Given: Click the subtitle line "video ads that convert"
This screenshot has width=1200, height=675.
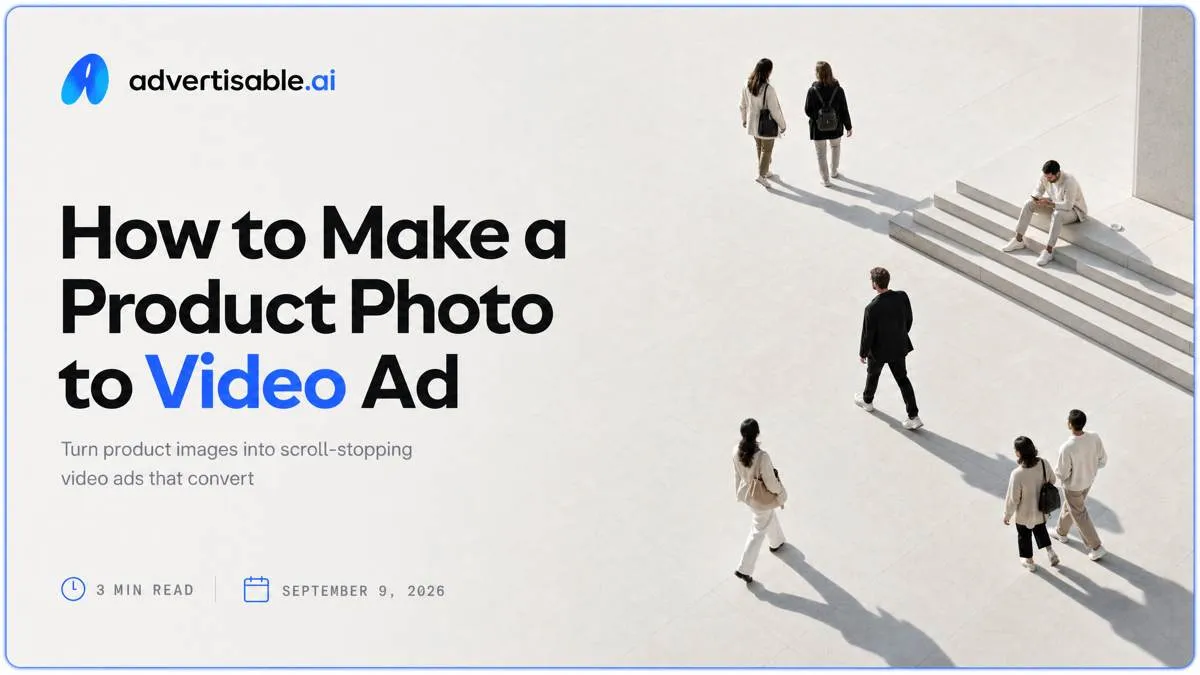Looking at the screenshot, I should [x=157, y=478].
